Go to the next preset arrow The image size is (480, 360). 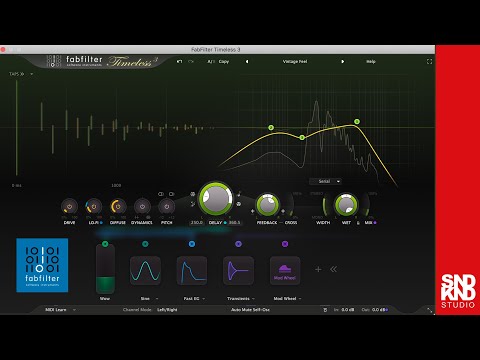pos(342,62)
